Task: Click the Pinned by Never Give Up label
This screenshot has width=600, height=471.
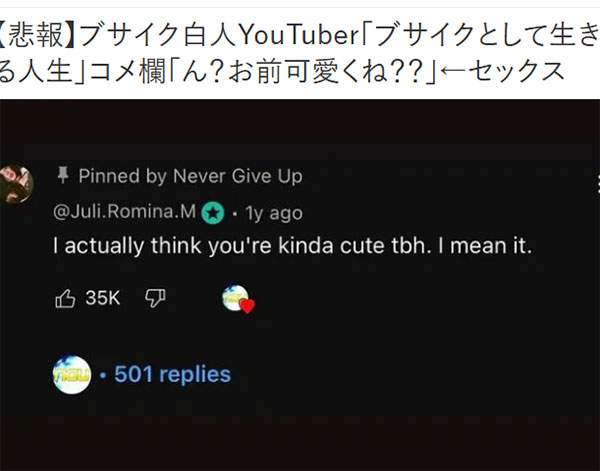Action: click(x=190, y=177)
